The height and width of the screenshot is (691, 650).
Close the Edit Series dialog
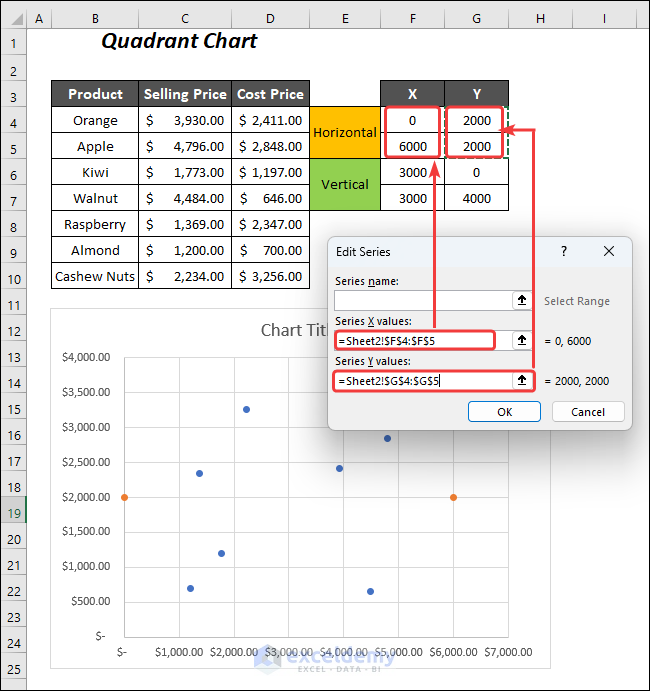pyautogui.click(x=609, y=252)
